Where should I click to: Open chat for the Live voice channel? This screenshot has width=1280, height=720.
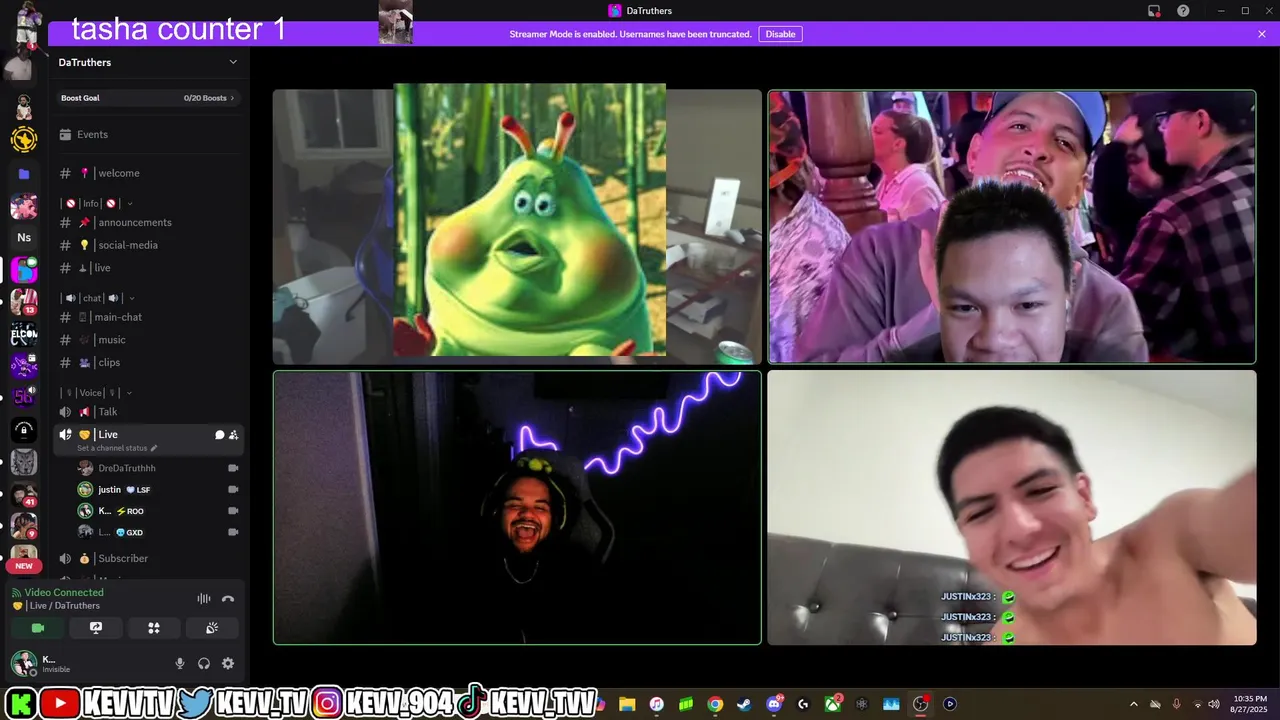(x=219, y=435)
